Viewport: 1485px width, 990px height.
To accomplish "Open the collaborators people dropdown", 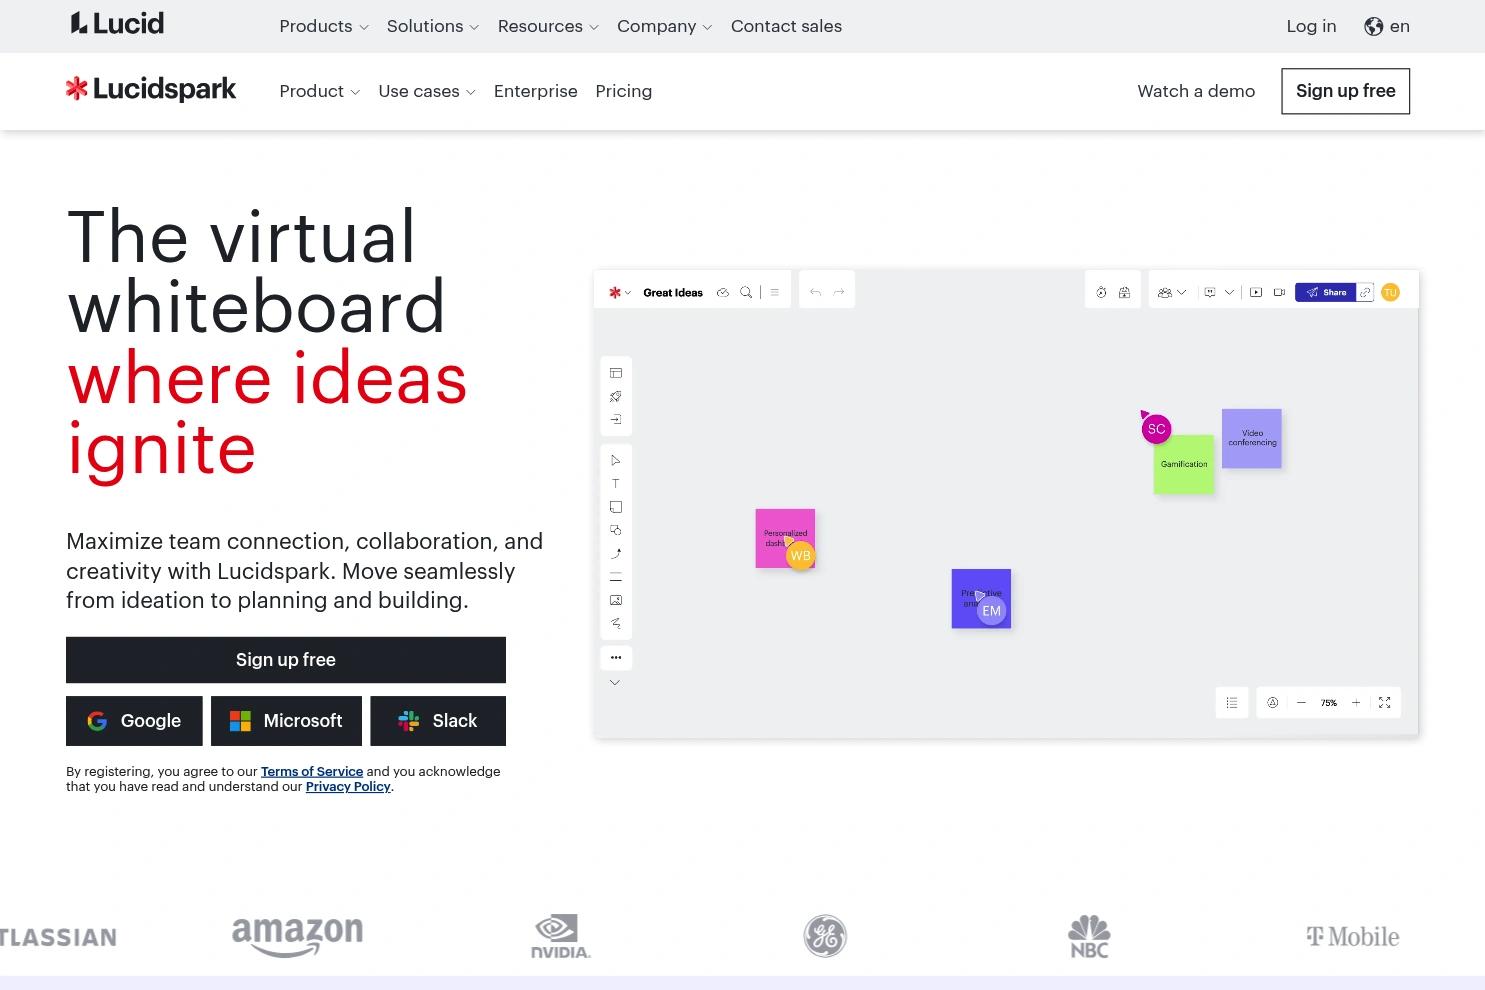I will (x=1172, y=292).
